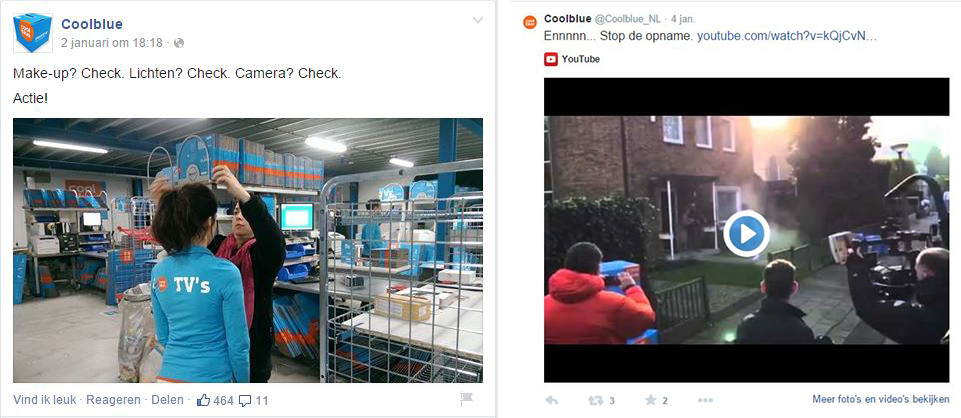Open the Coolblue page name link
The height and width of the screenshot is (418, 961).
coord(92,24)
